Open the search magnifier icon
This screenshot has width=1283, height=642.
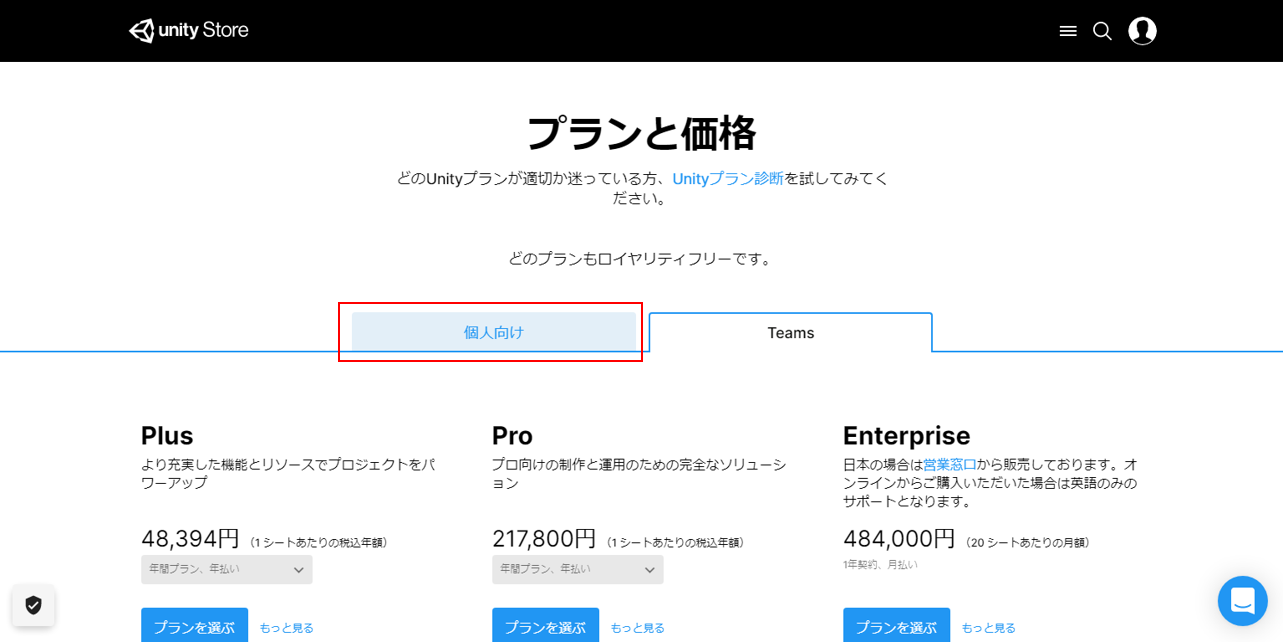coord(1102,31)
